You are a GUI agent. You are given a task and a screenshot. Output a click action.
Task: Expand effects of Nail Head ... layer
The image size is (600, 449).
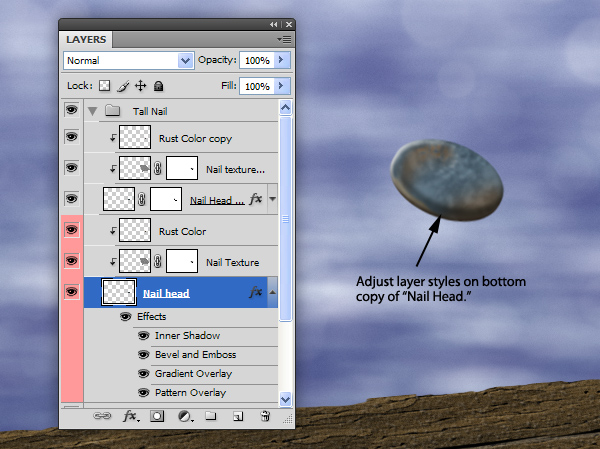(272, 199)
